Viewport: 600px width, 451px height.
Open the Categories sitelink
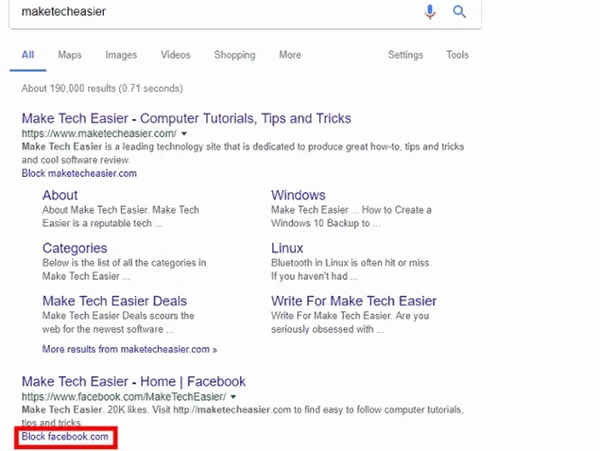click(x=75, y=248)
